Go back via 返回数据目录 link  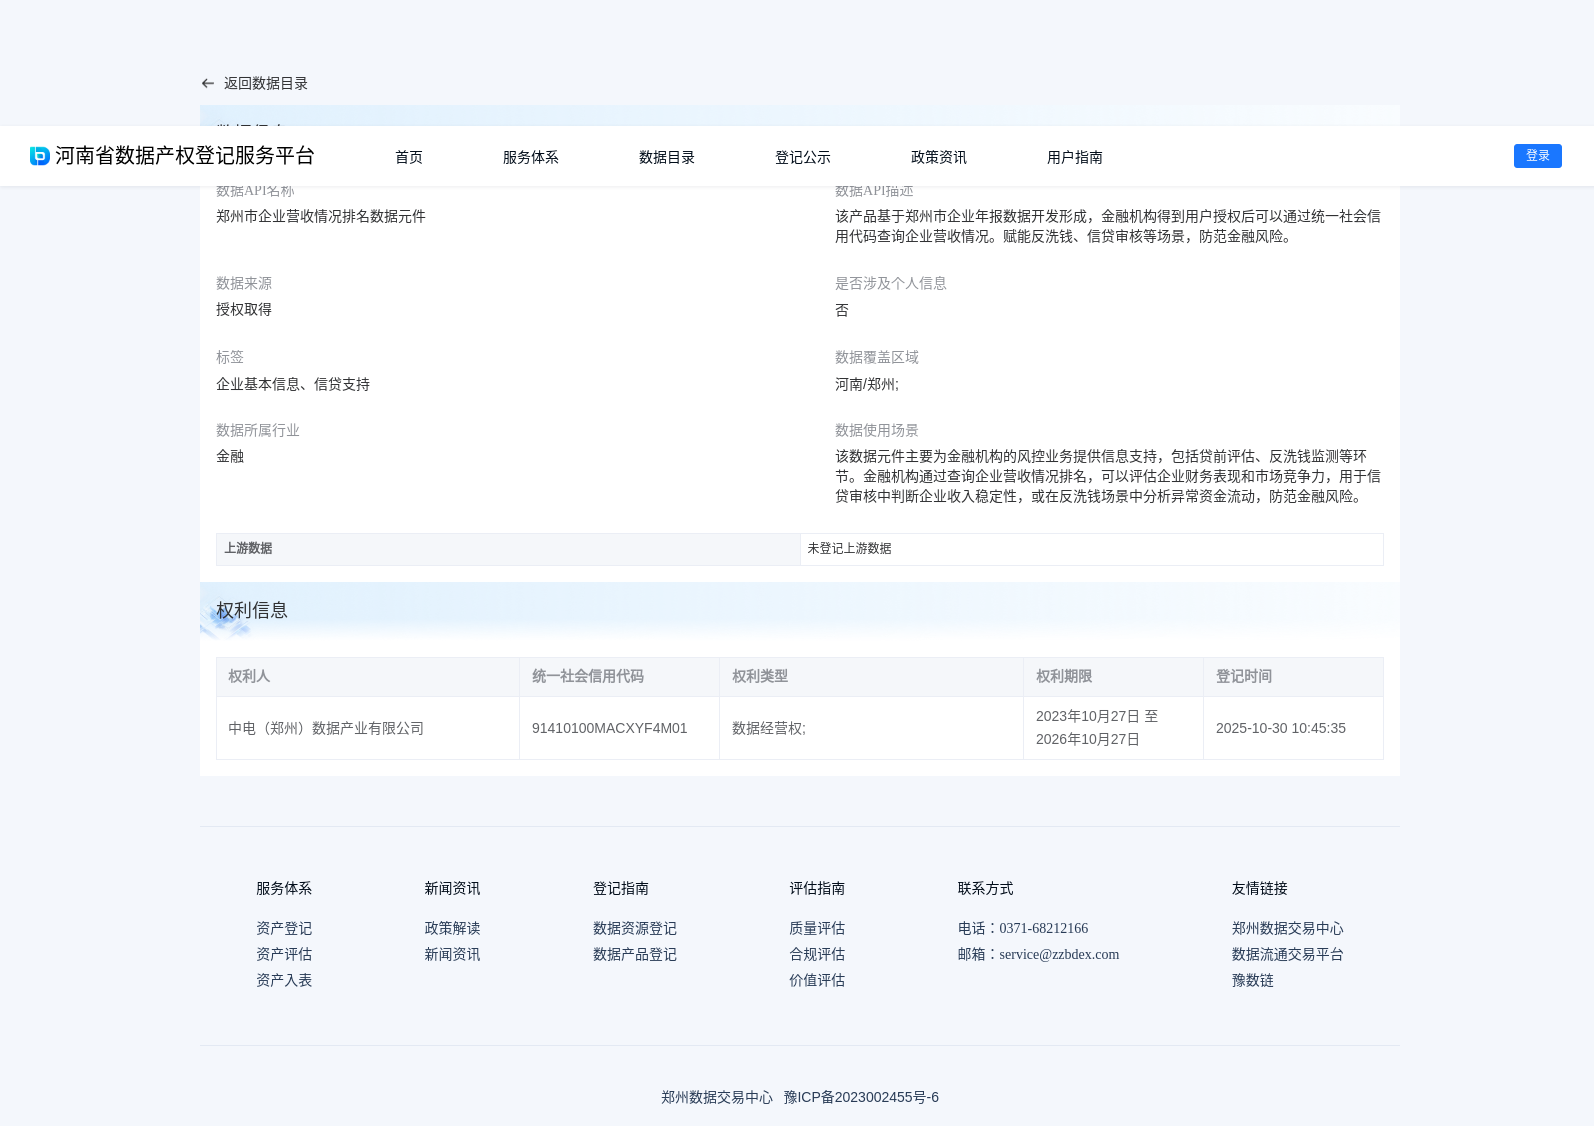[x=266, y=84]
